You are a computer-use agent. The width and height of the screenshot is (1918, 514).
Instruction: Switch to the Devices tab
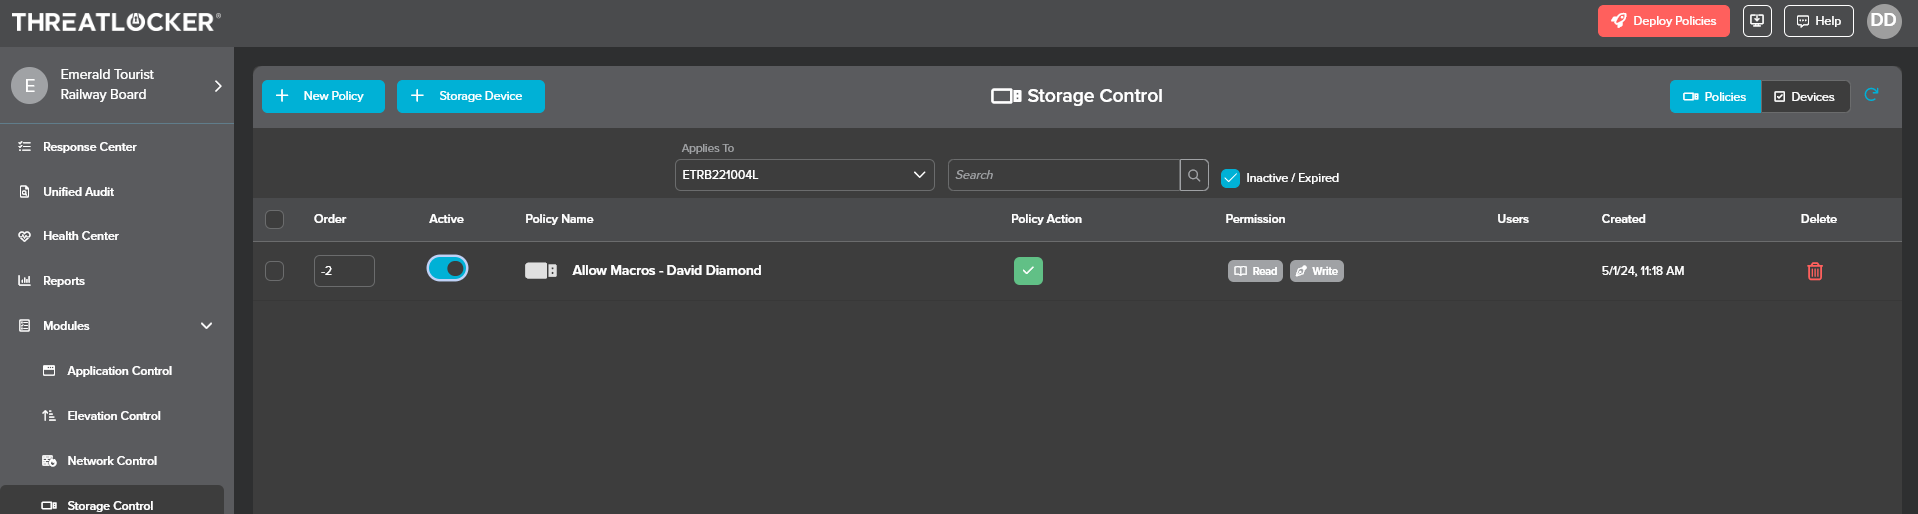(x=1805, y=97)
